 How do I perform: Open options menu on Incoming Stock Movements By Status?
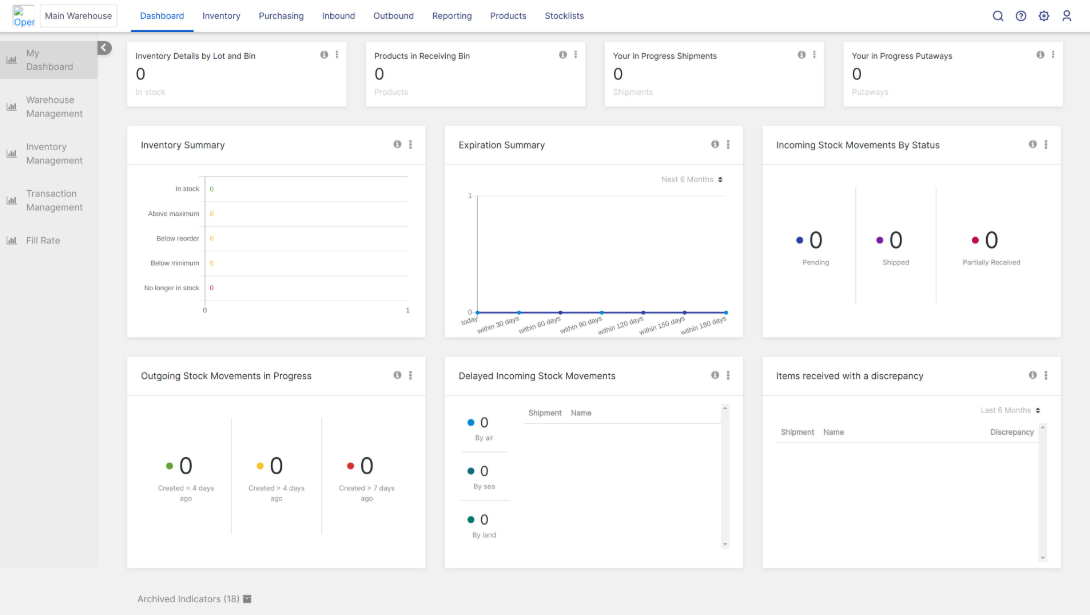point(1046,145)
